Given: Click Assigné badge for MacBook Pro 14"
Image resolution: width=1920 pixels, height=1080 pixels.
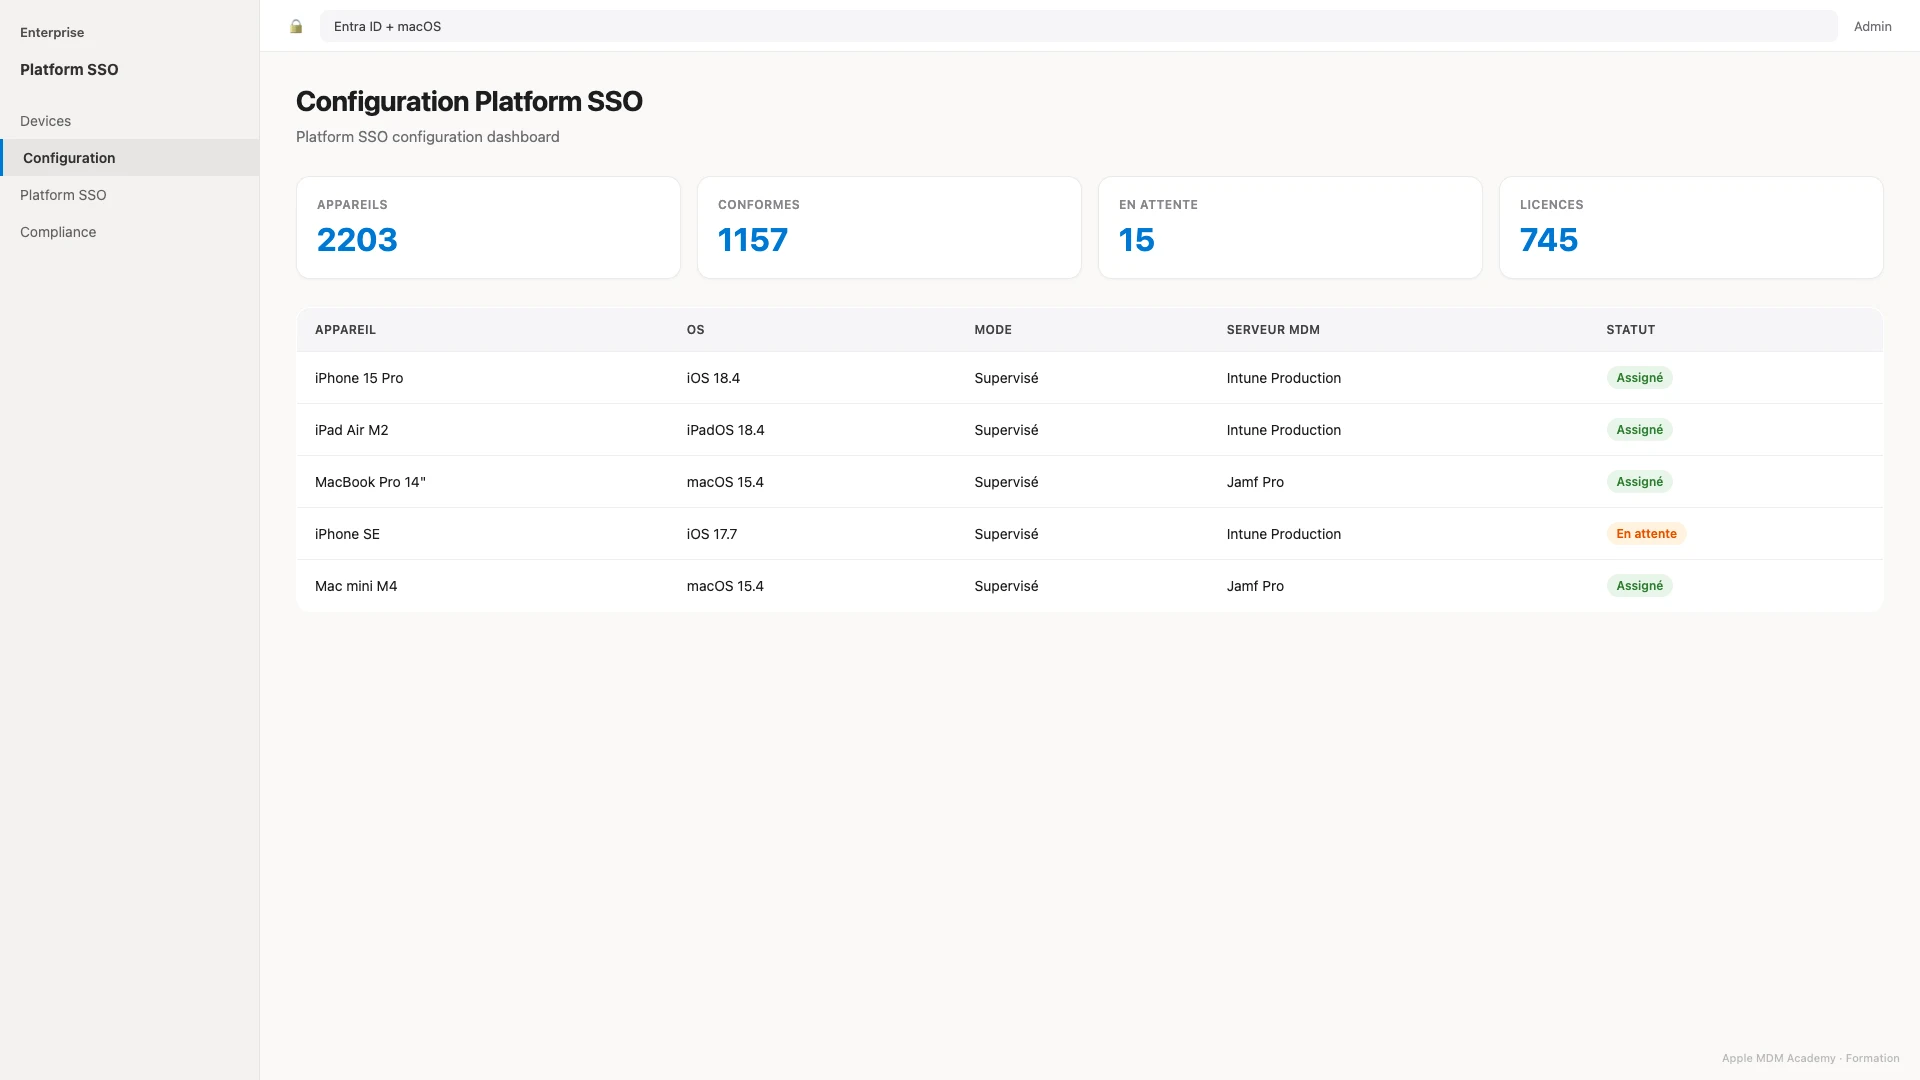Looking at the screenshot, I should point(1639,482).
